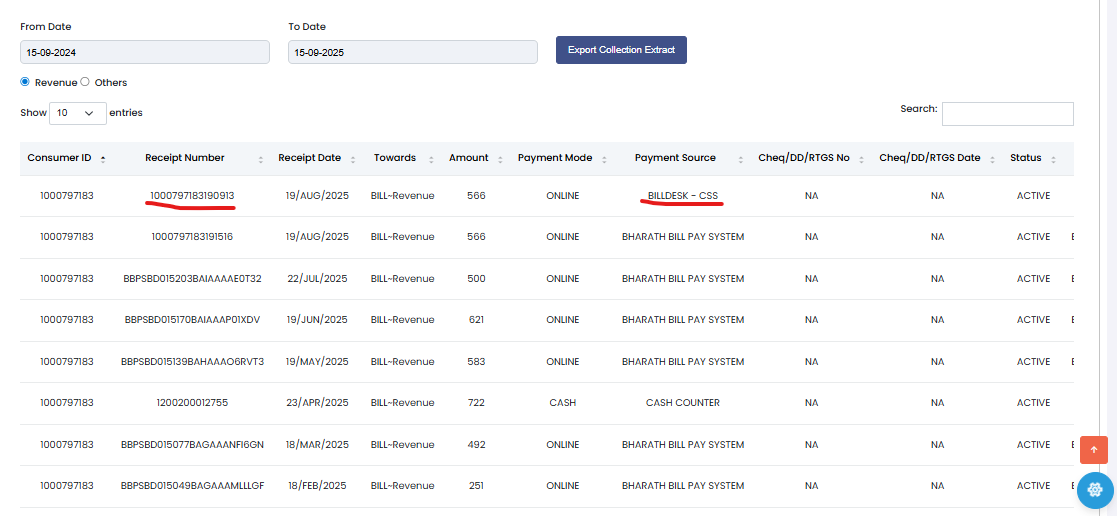Screen dimensions: 1117x516
Task: Open receipt number 1000797183190913
Action: point(192,195)
